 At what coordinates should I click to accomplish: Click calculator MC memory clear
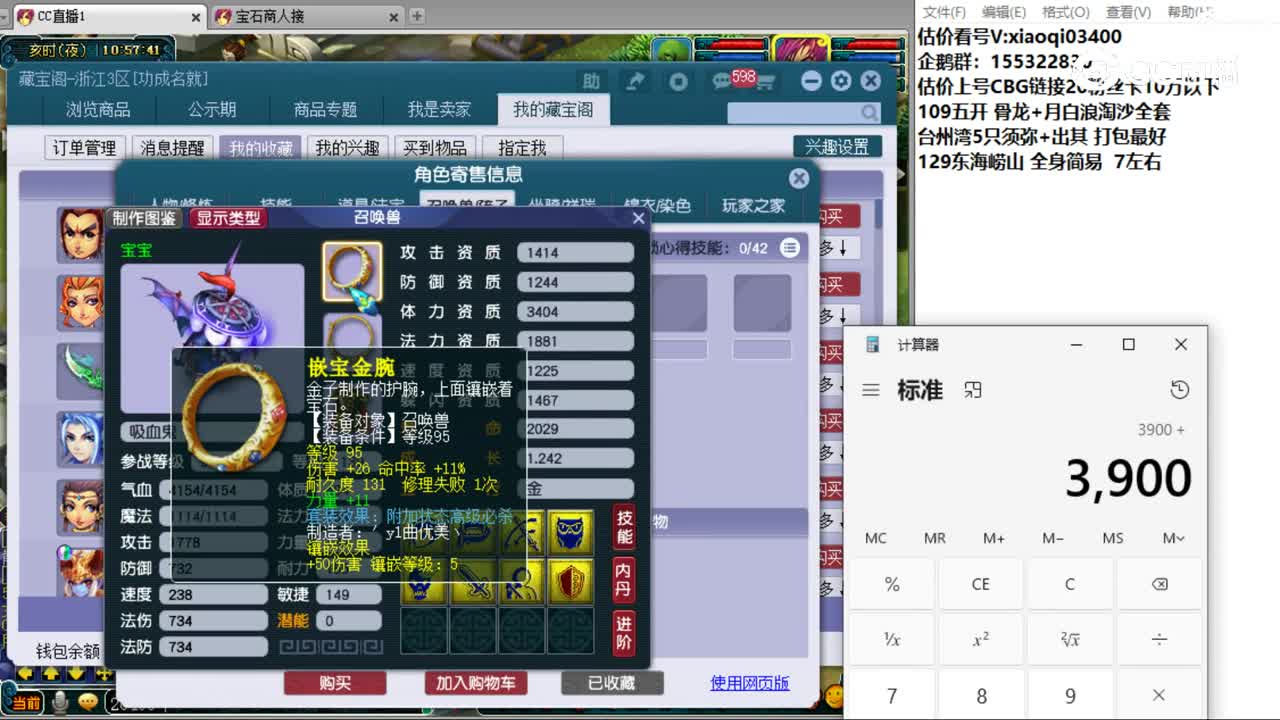point(876,538)
